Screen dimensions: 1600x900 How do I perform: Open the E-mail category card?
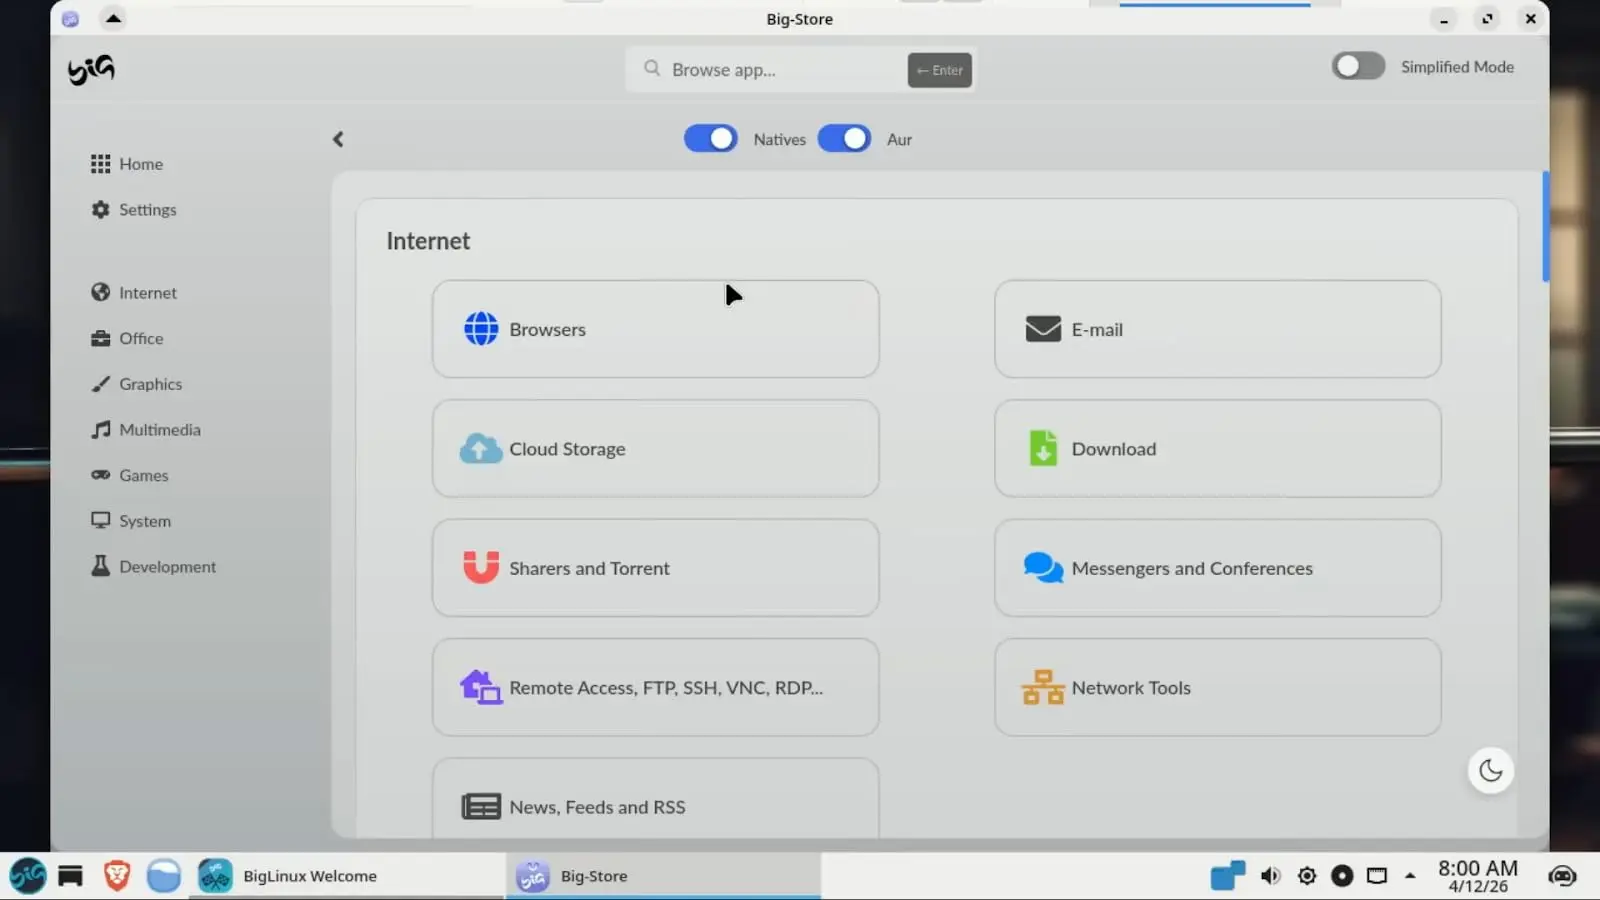pos(1217,329)
